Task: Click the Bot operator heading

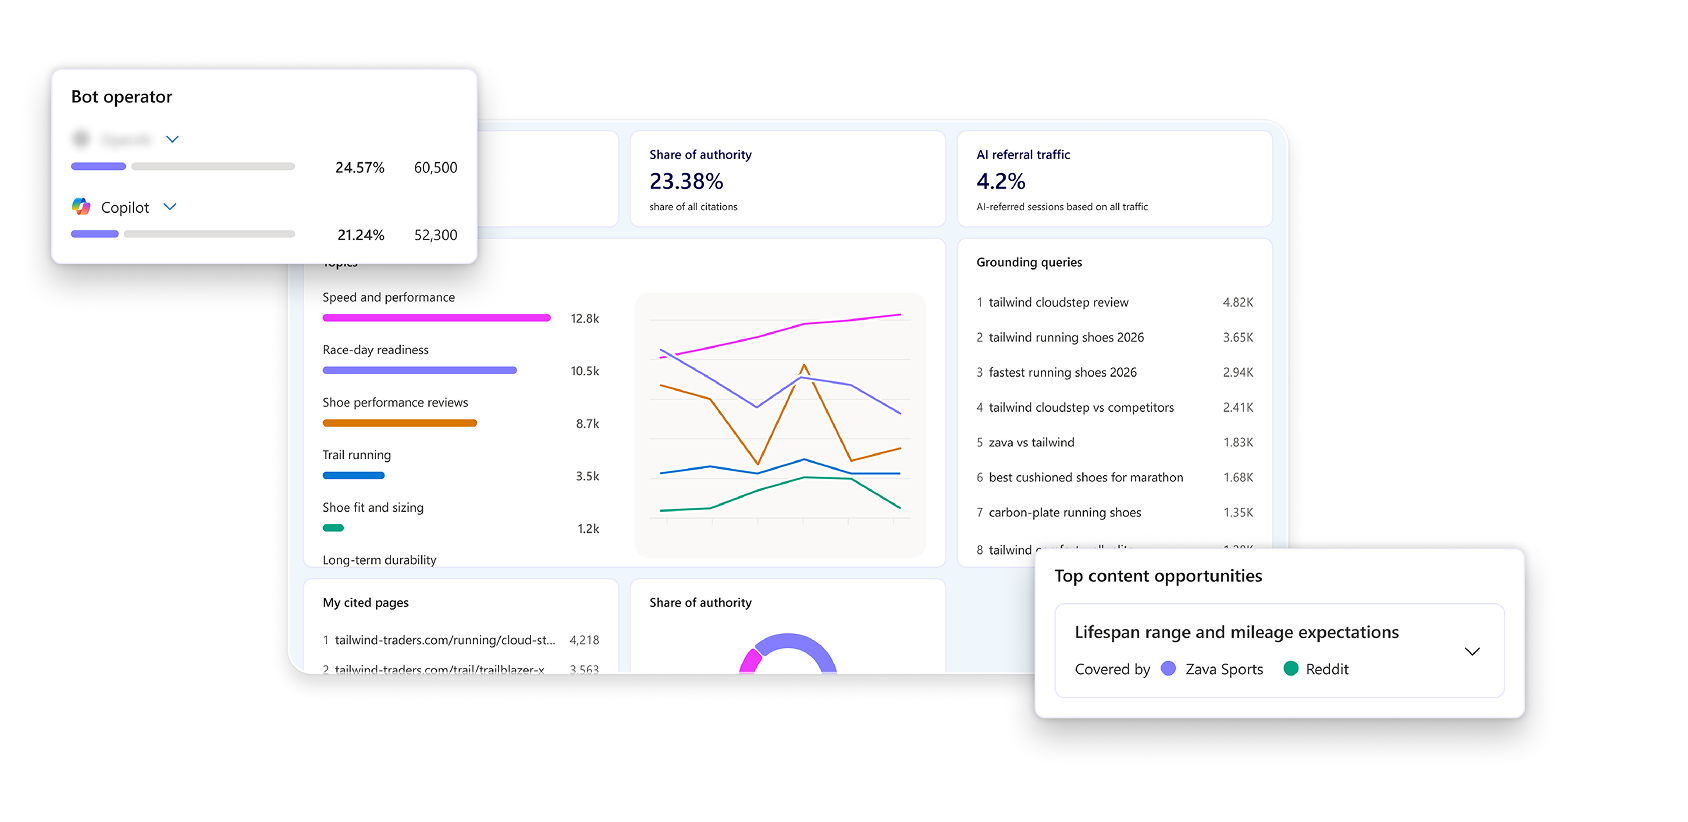Action: [x=122, y=97]
